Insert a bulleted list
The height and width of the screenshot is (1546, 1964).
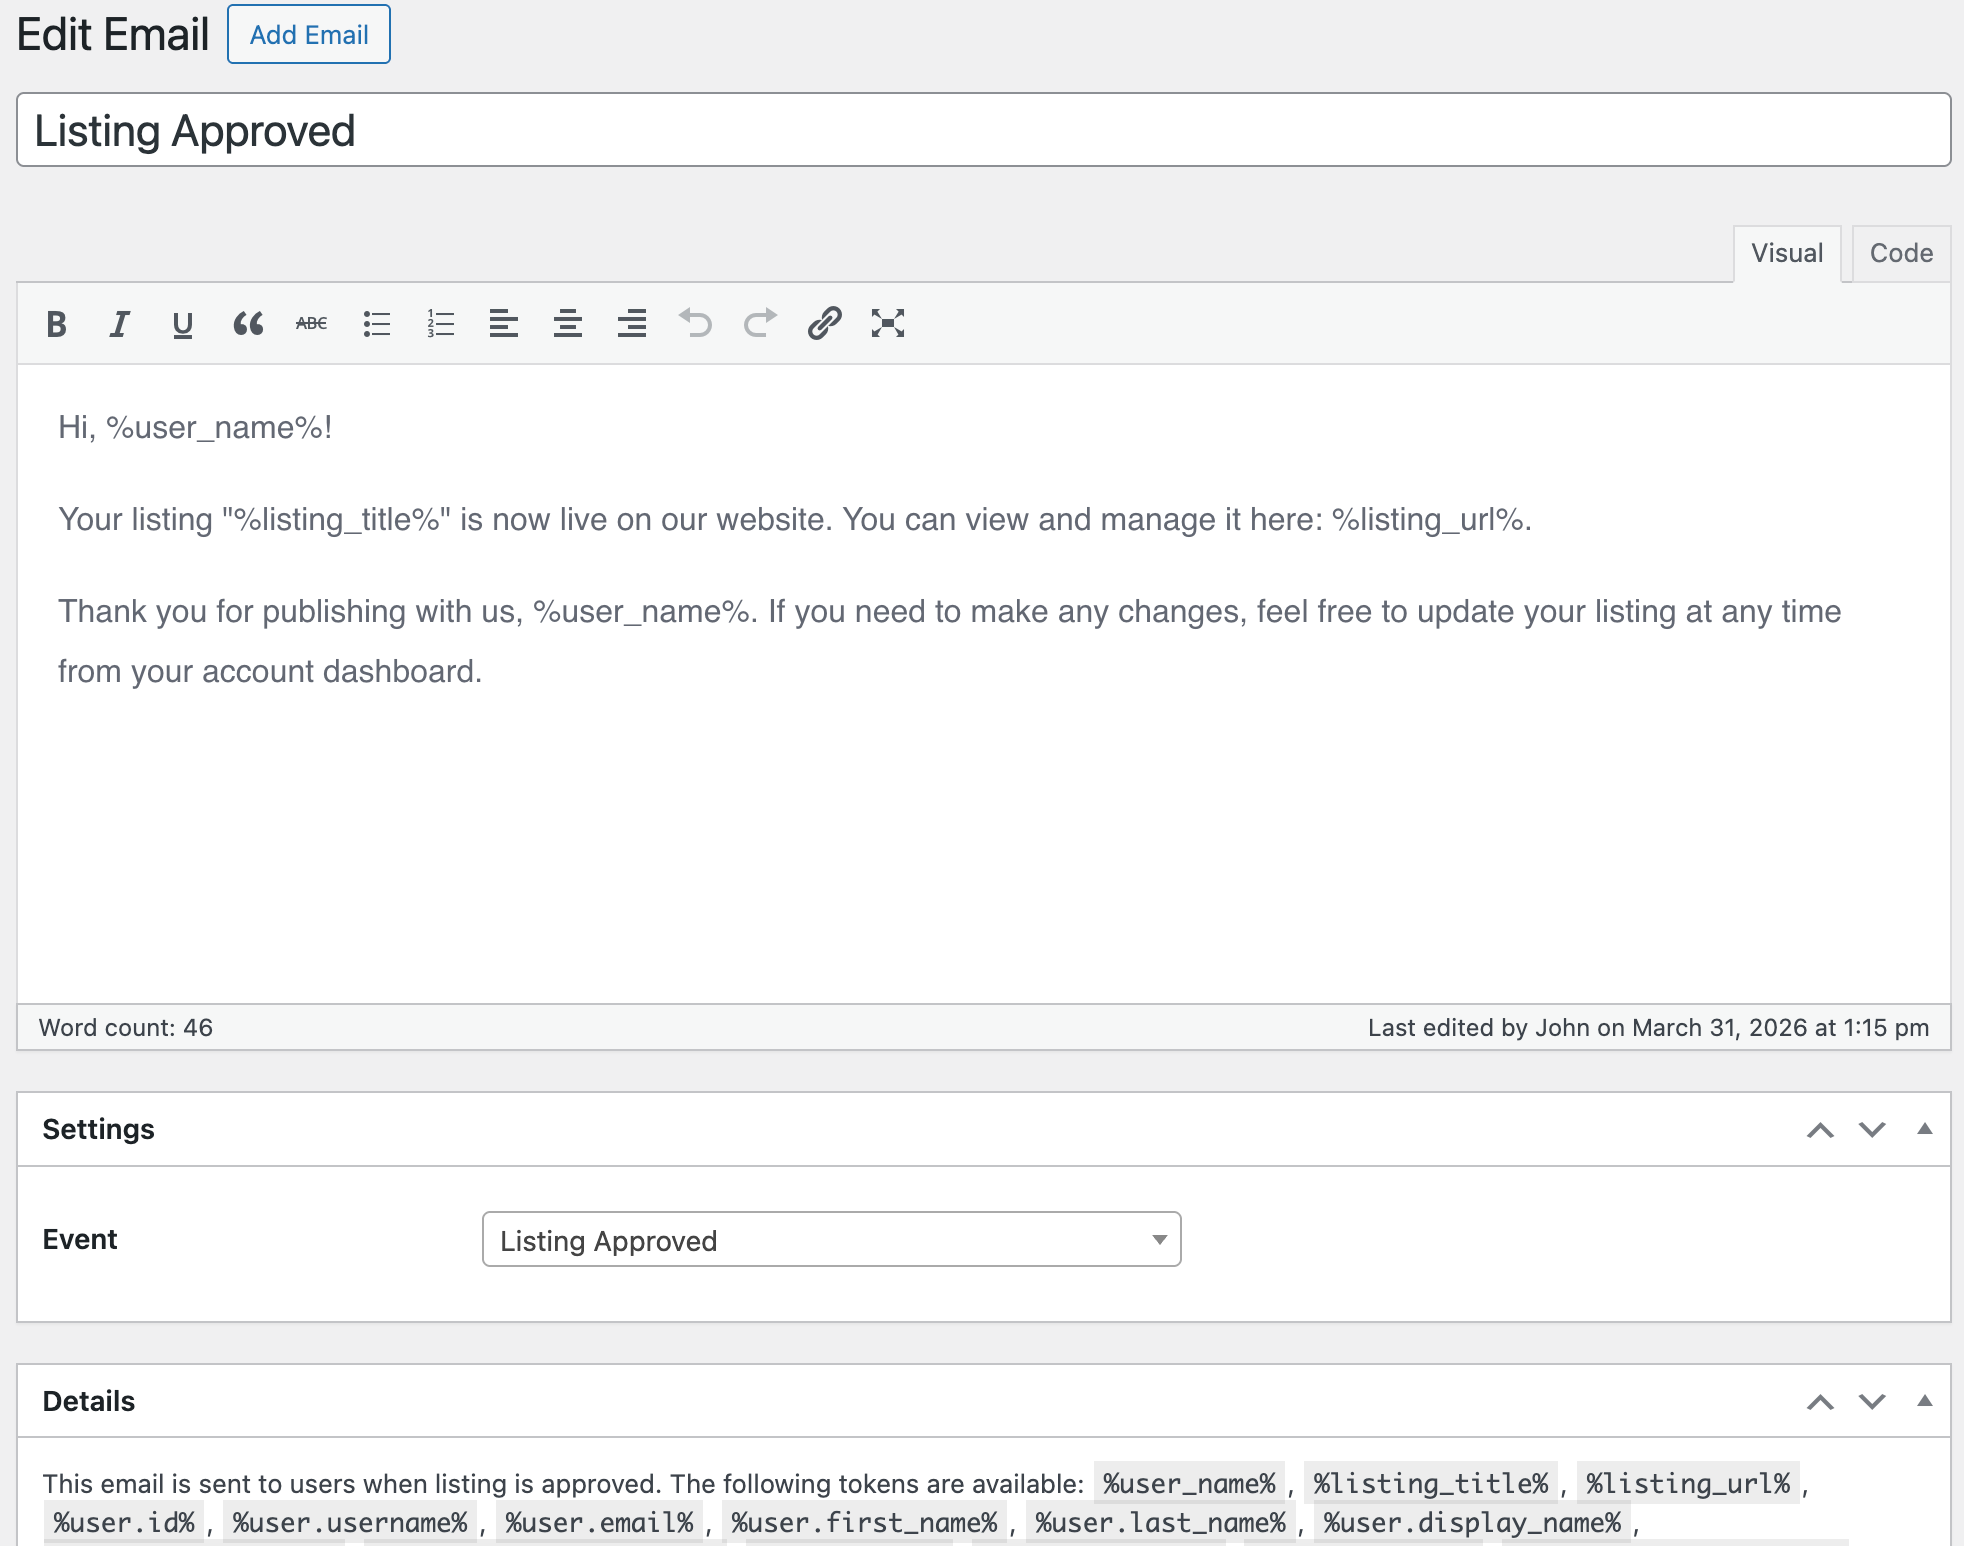pyautogui.click(x=376, y=324)
